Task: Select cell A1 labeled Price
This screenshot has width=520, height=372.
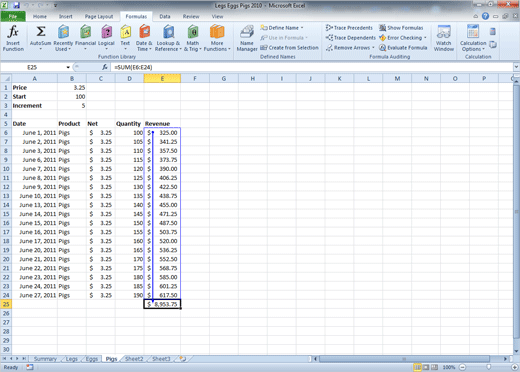Action: [34, 87]
